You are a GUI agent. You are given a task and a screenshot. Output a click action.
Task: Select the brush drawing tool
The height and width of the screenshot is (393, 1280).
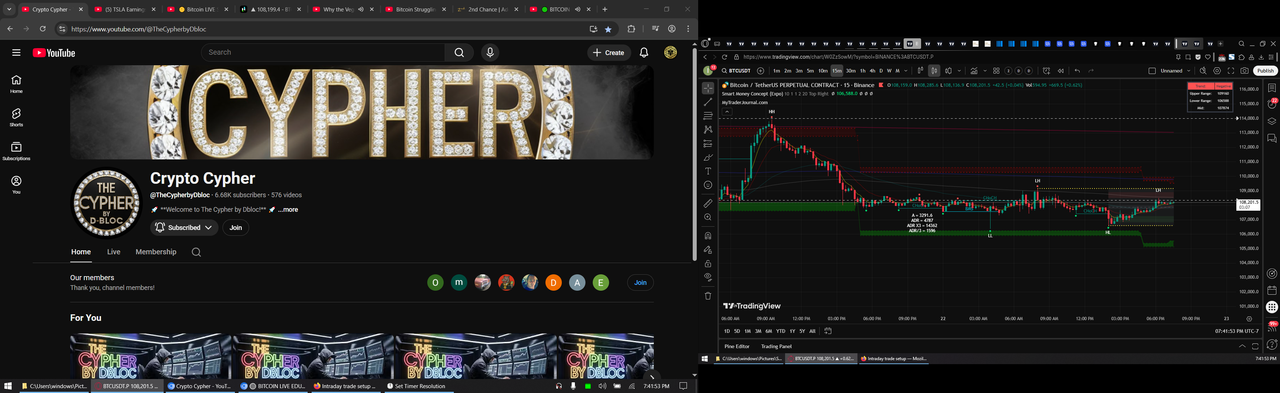(708, 157)
